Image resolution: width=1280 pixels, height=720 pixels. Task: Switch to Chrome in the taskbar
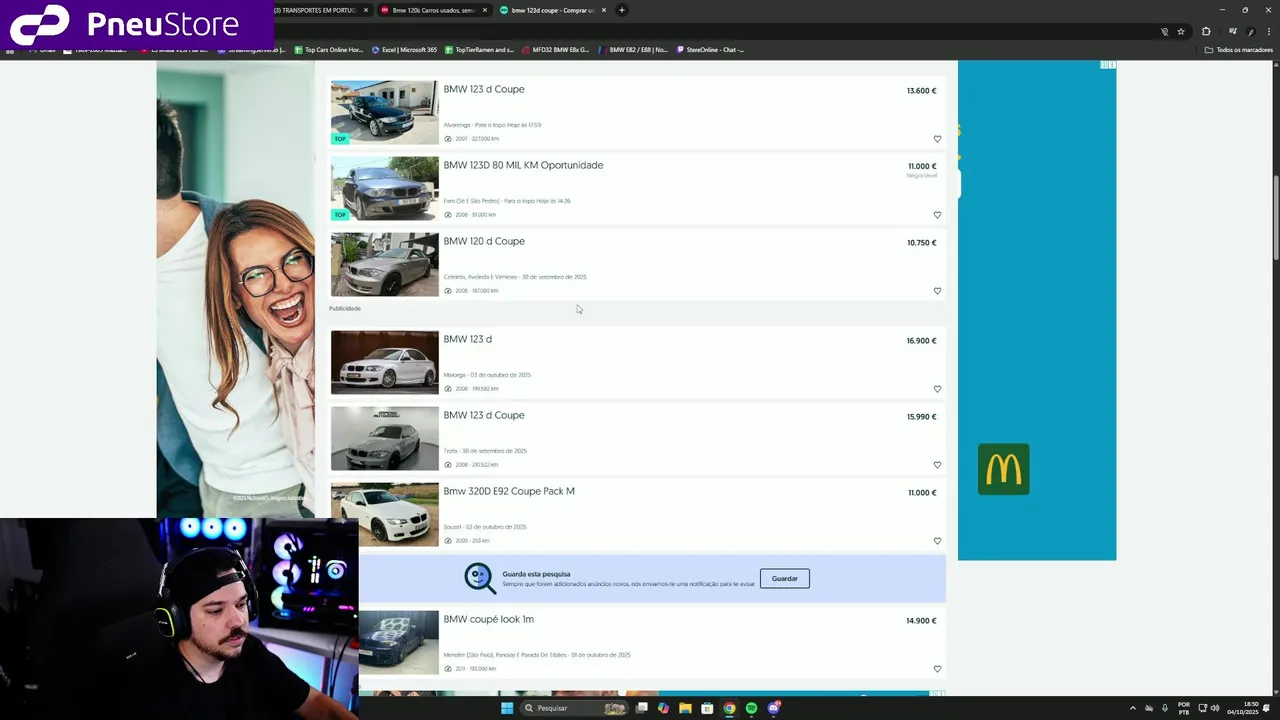click(729, 708)
